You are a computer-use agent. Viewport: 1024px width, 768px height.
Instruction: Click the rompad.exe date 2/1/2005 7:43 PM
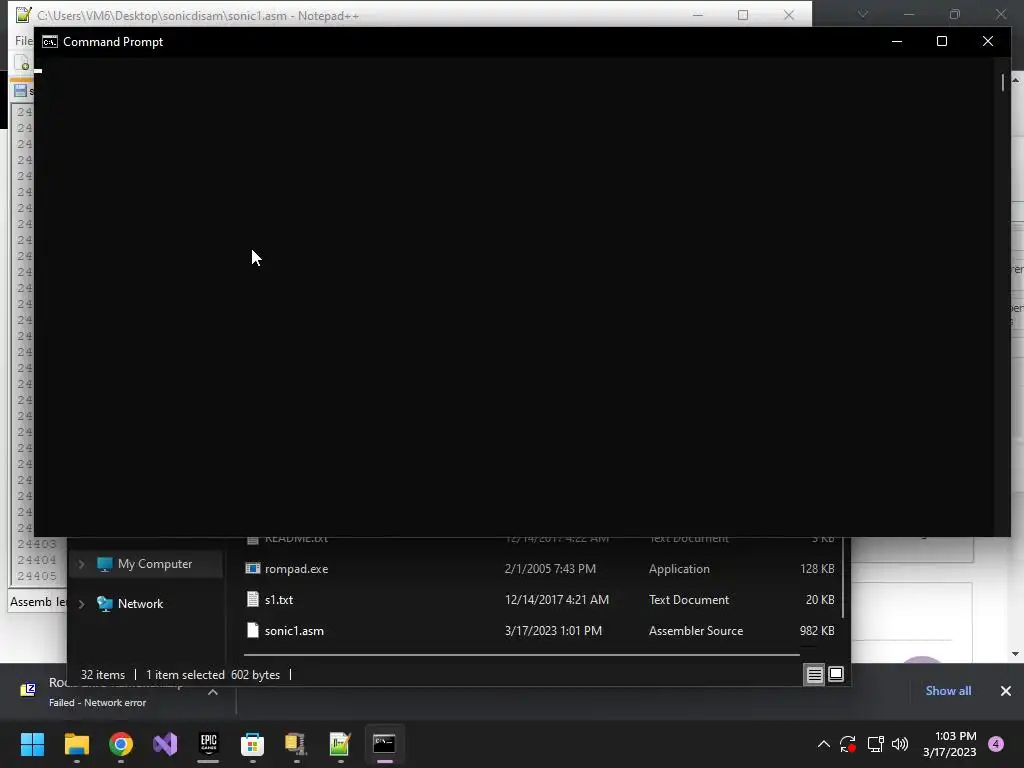pos(550,569)
